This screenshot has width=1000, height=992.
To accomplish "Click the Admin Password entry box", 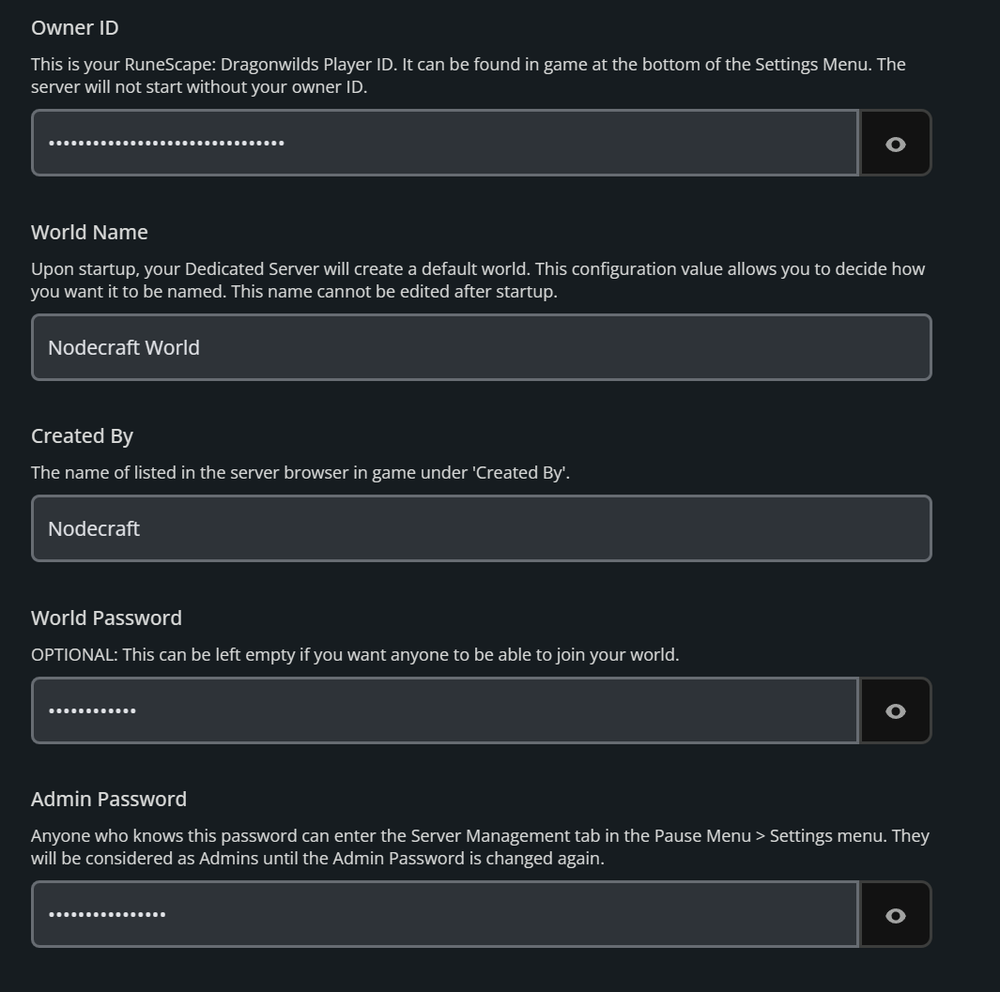I will 445,914.
